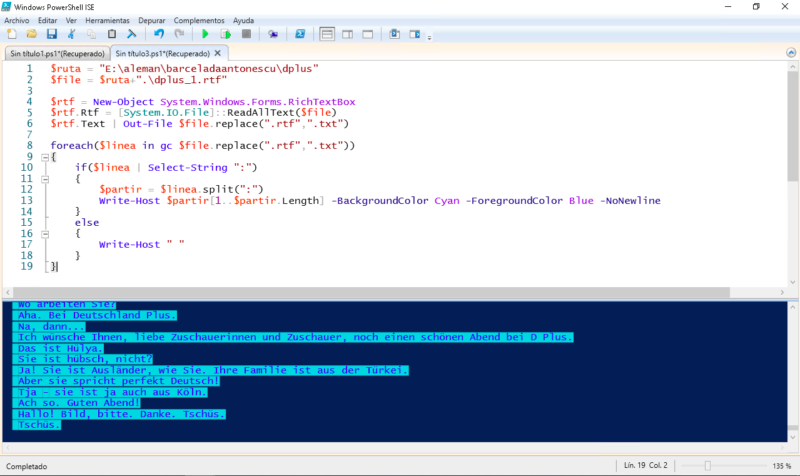Maximize script pane layout icon
The image size is (800, 476).
pyautogui.click(x=367, y=34)
